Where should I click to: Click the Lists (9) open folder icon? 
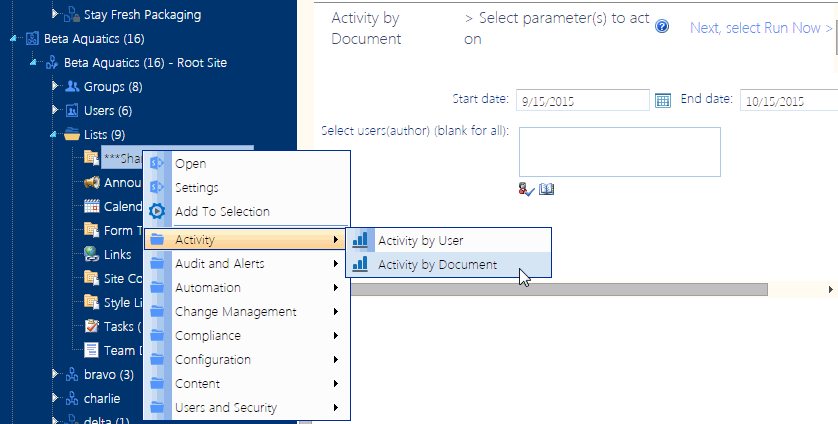click(x=72, y=134)
